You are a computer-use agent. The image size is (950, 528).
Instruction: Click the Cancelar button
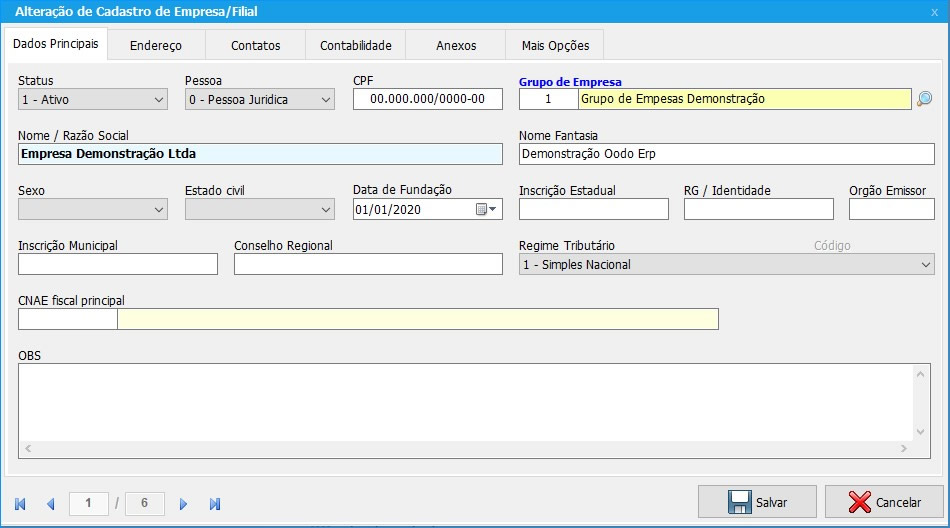click(885, 502)
